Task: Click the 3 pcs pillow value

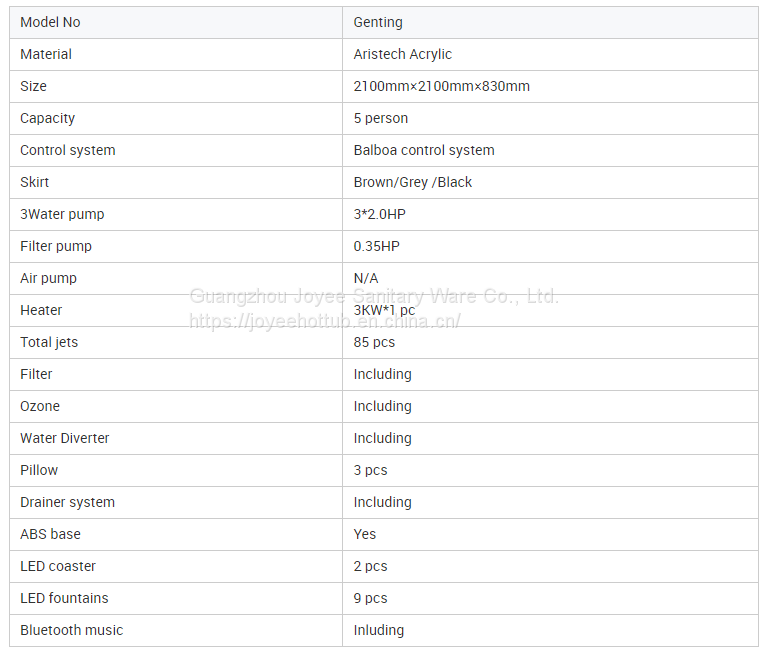Action: (x=370, y=470)
